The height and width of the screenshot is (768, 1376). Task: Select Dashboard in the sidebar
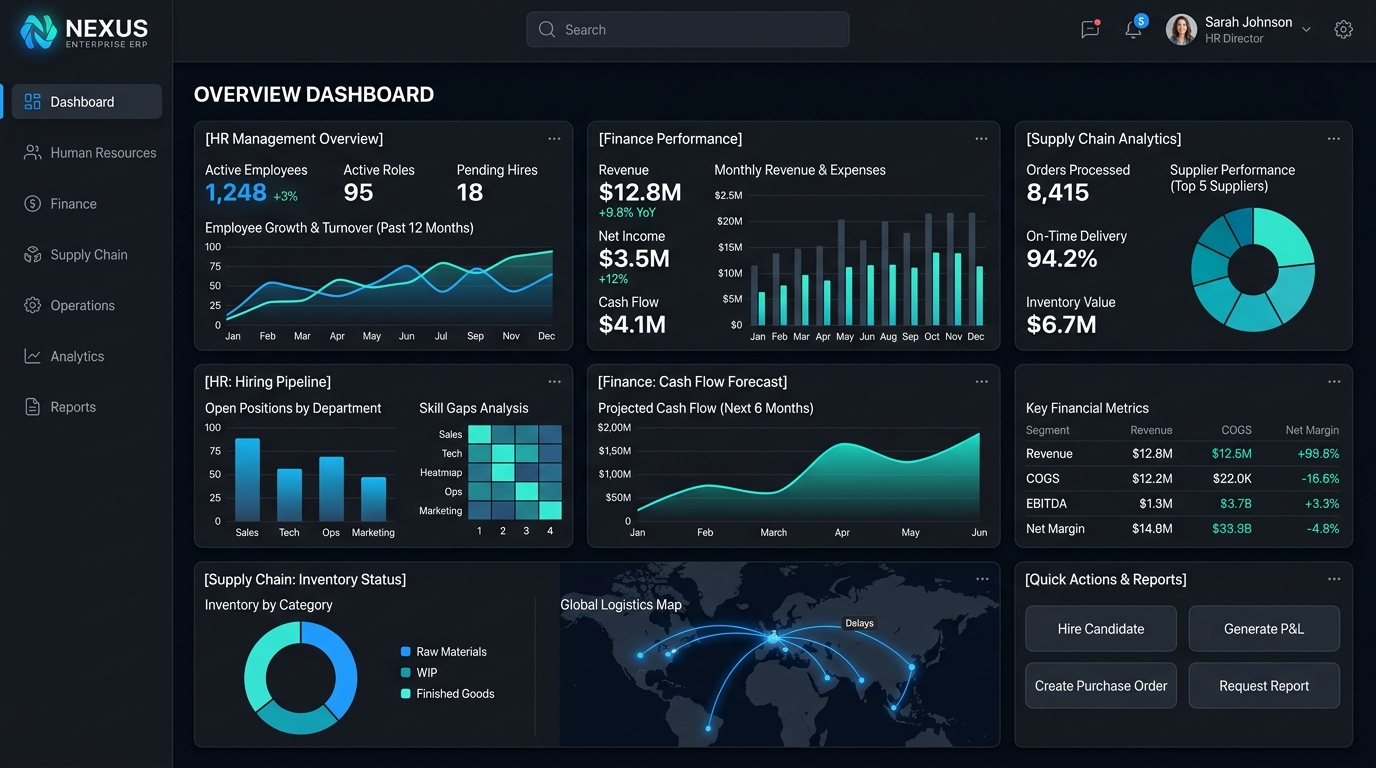[x=87, y=102]
